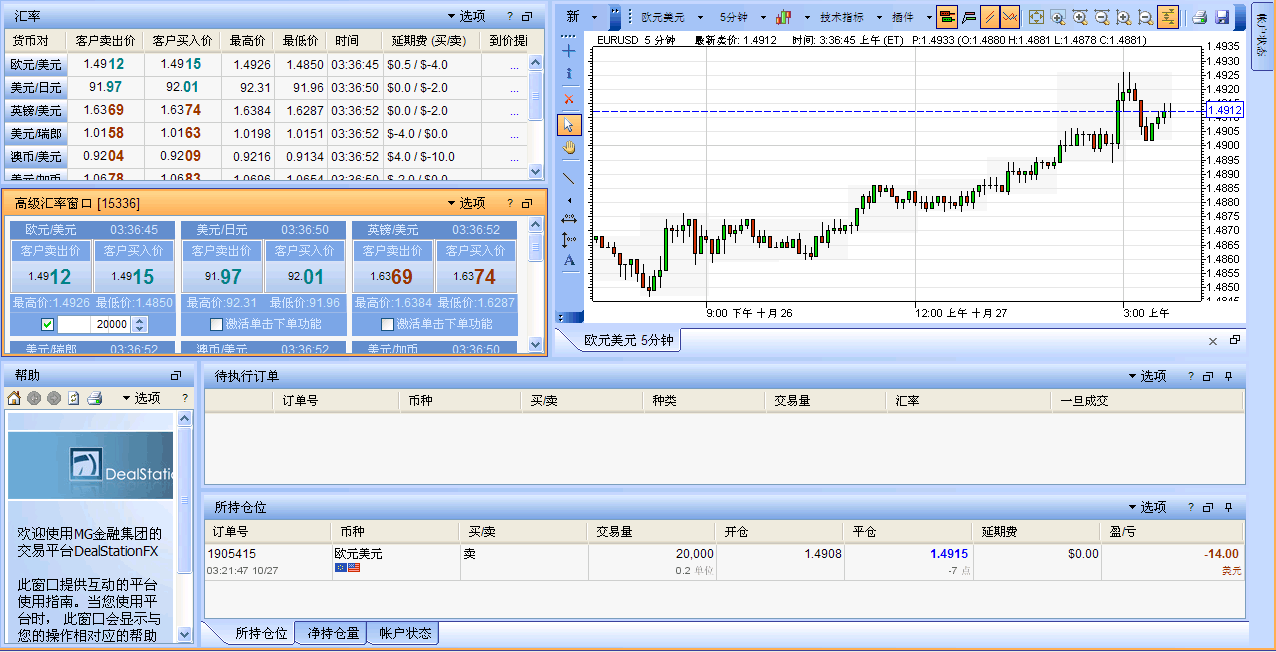Select the vertical measure tool

(569, 239)
